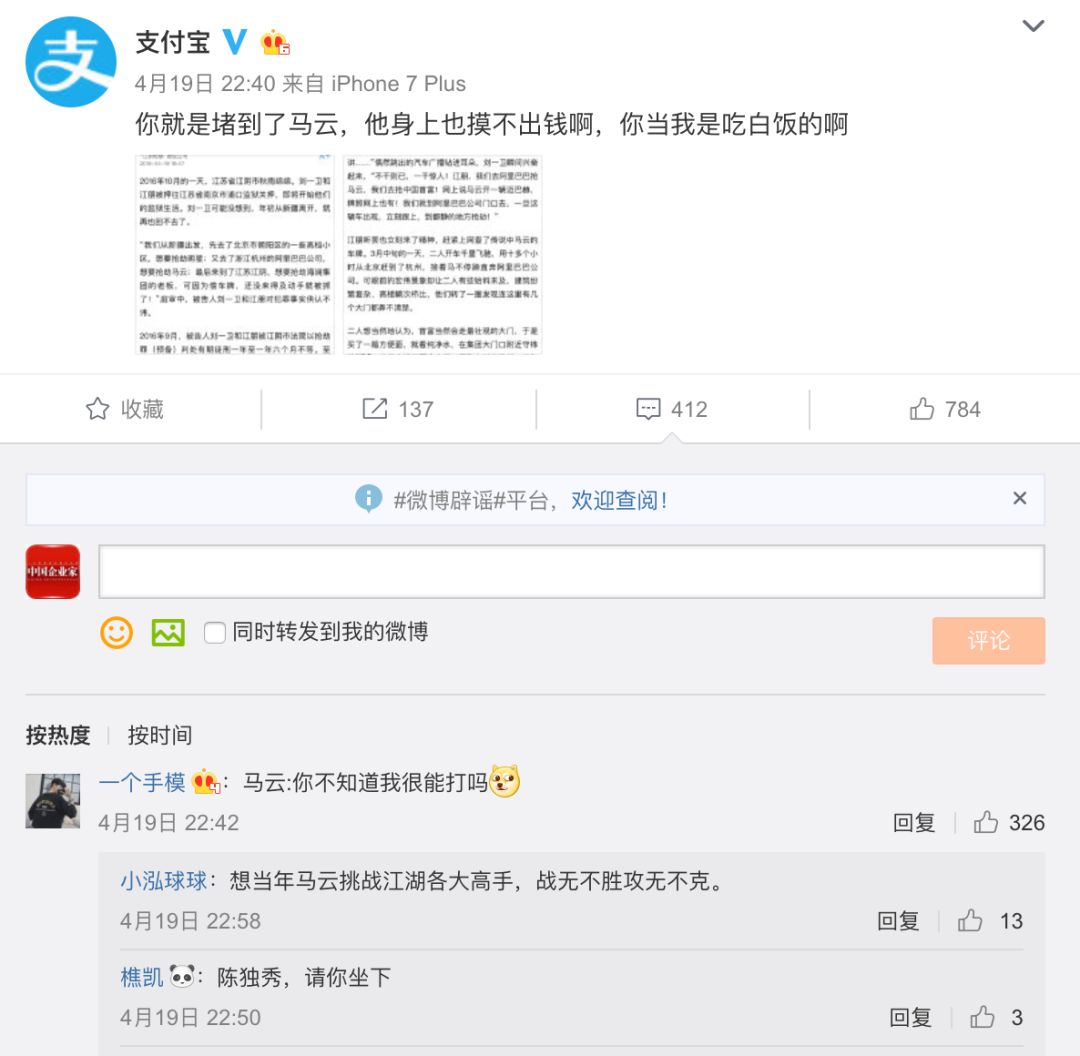Image resolution: width=1080 pixels, height=1056 pixels.
Task: Add post to favorites with 收藏 star
Action: click(x=125, y=408)
